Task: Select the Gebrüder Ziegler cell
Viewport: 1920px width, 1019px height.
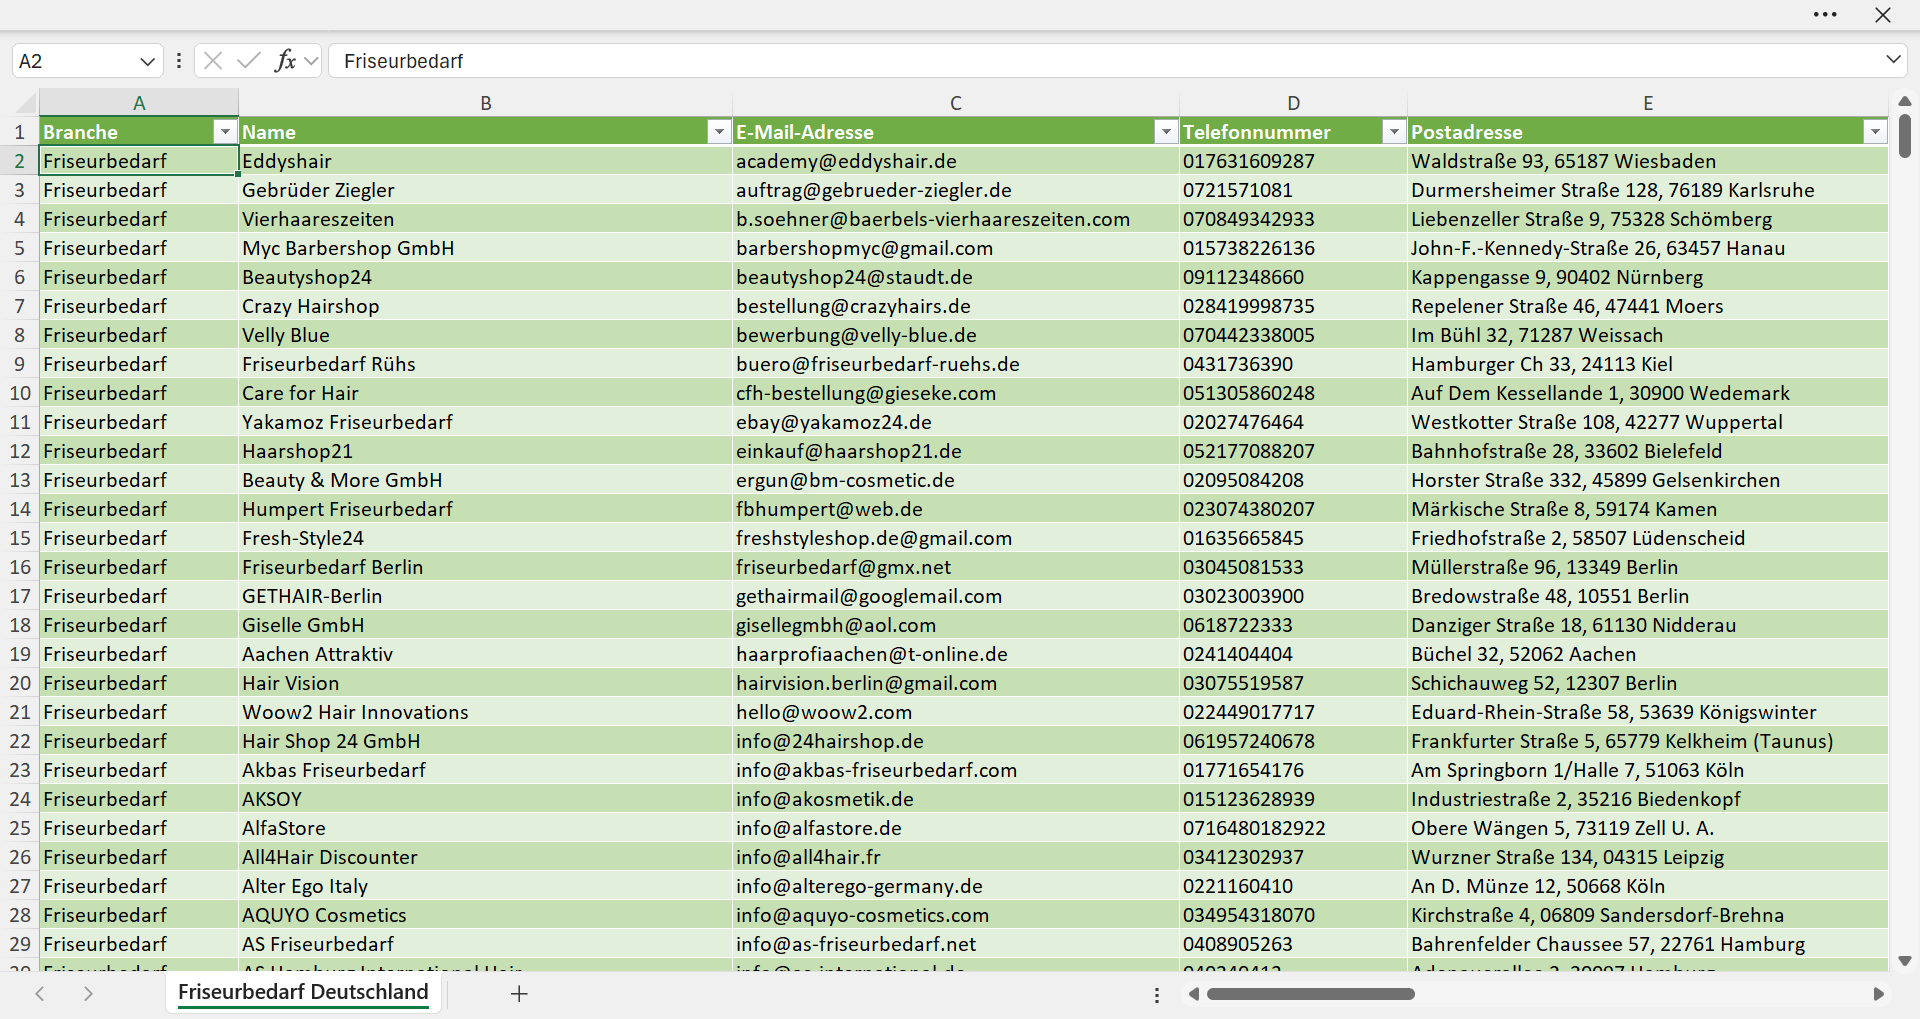Action: click(486, 190)
